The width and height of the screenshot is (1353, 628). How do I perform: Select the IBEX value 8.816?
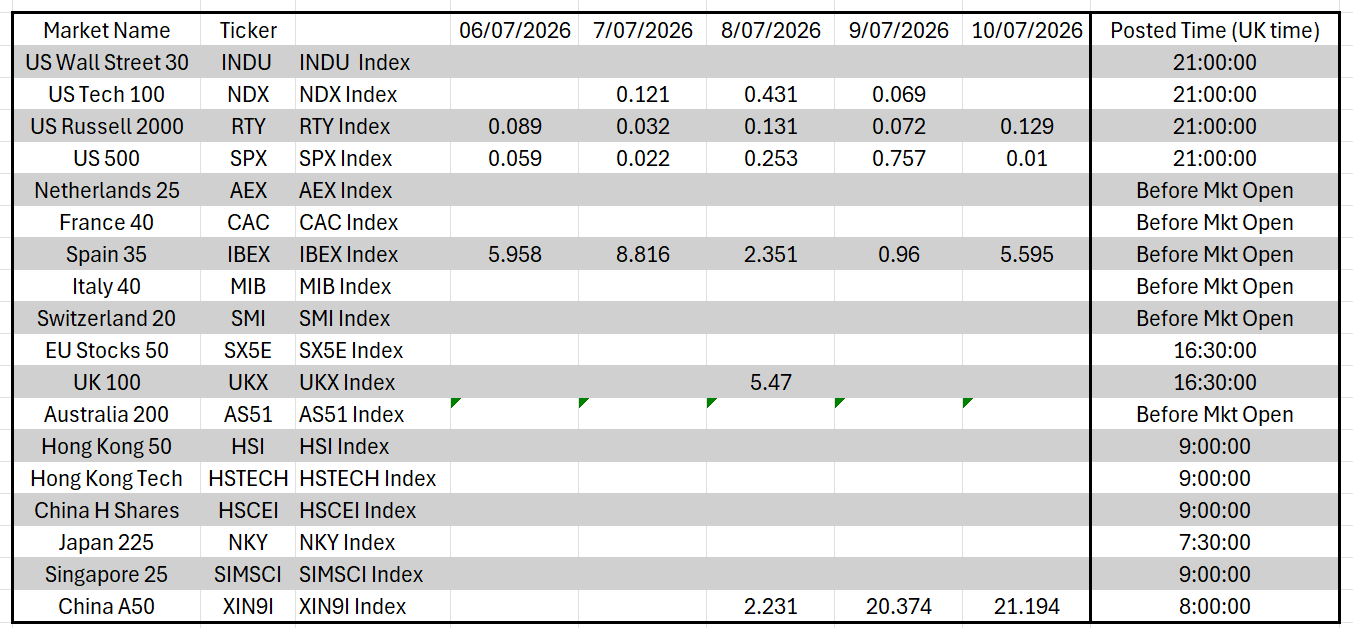coord(643,254)
